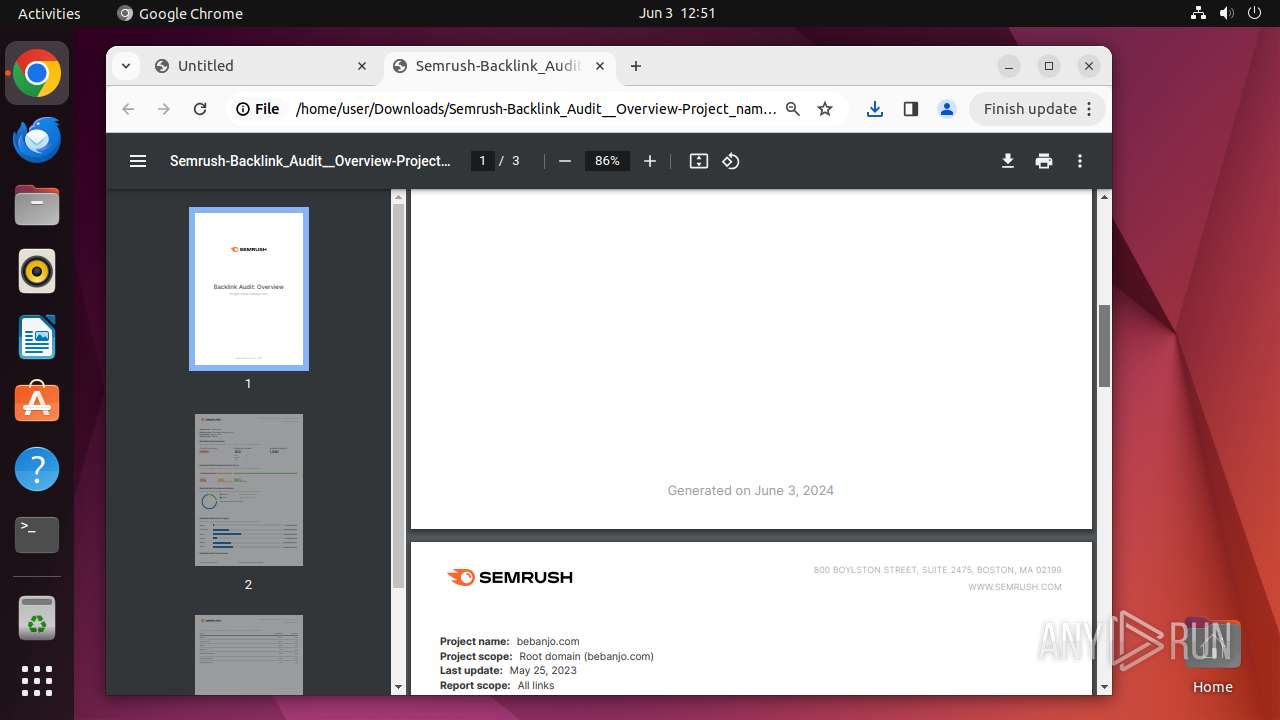The width and height of the screenshot is (1280, 720).
Task: Click the page count number 3
Action: [516, 161]
